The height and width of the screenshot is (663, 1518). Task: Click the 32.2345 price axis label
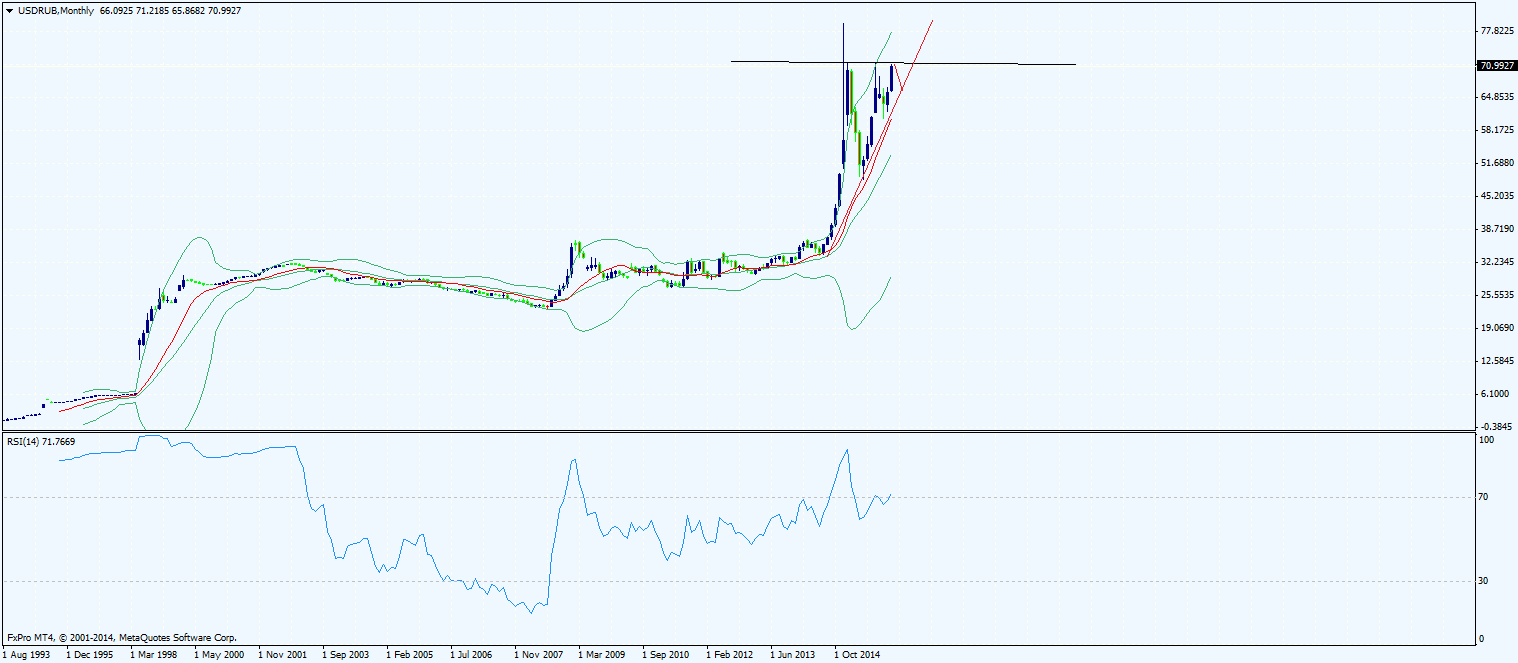point(1495,262)
